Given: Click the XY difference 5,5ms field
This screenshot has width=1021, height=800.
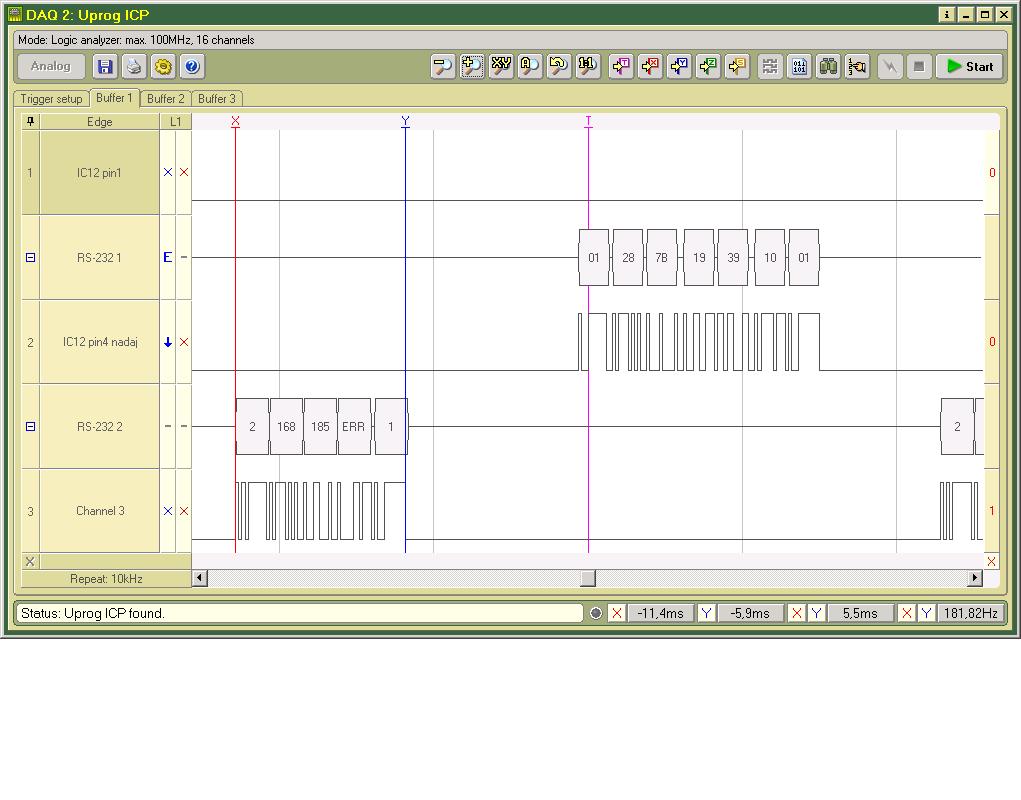Looking at the screenshot, I should (860, 613).
